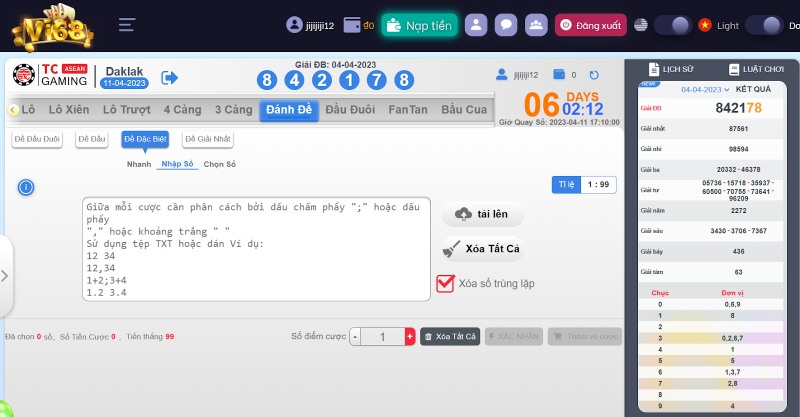
Task: Click inside the number entry text area
Action: coord(256,249)
